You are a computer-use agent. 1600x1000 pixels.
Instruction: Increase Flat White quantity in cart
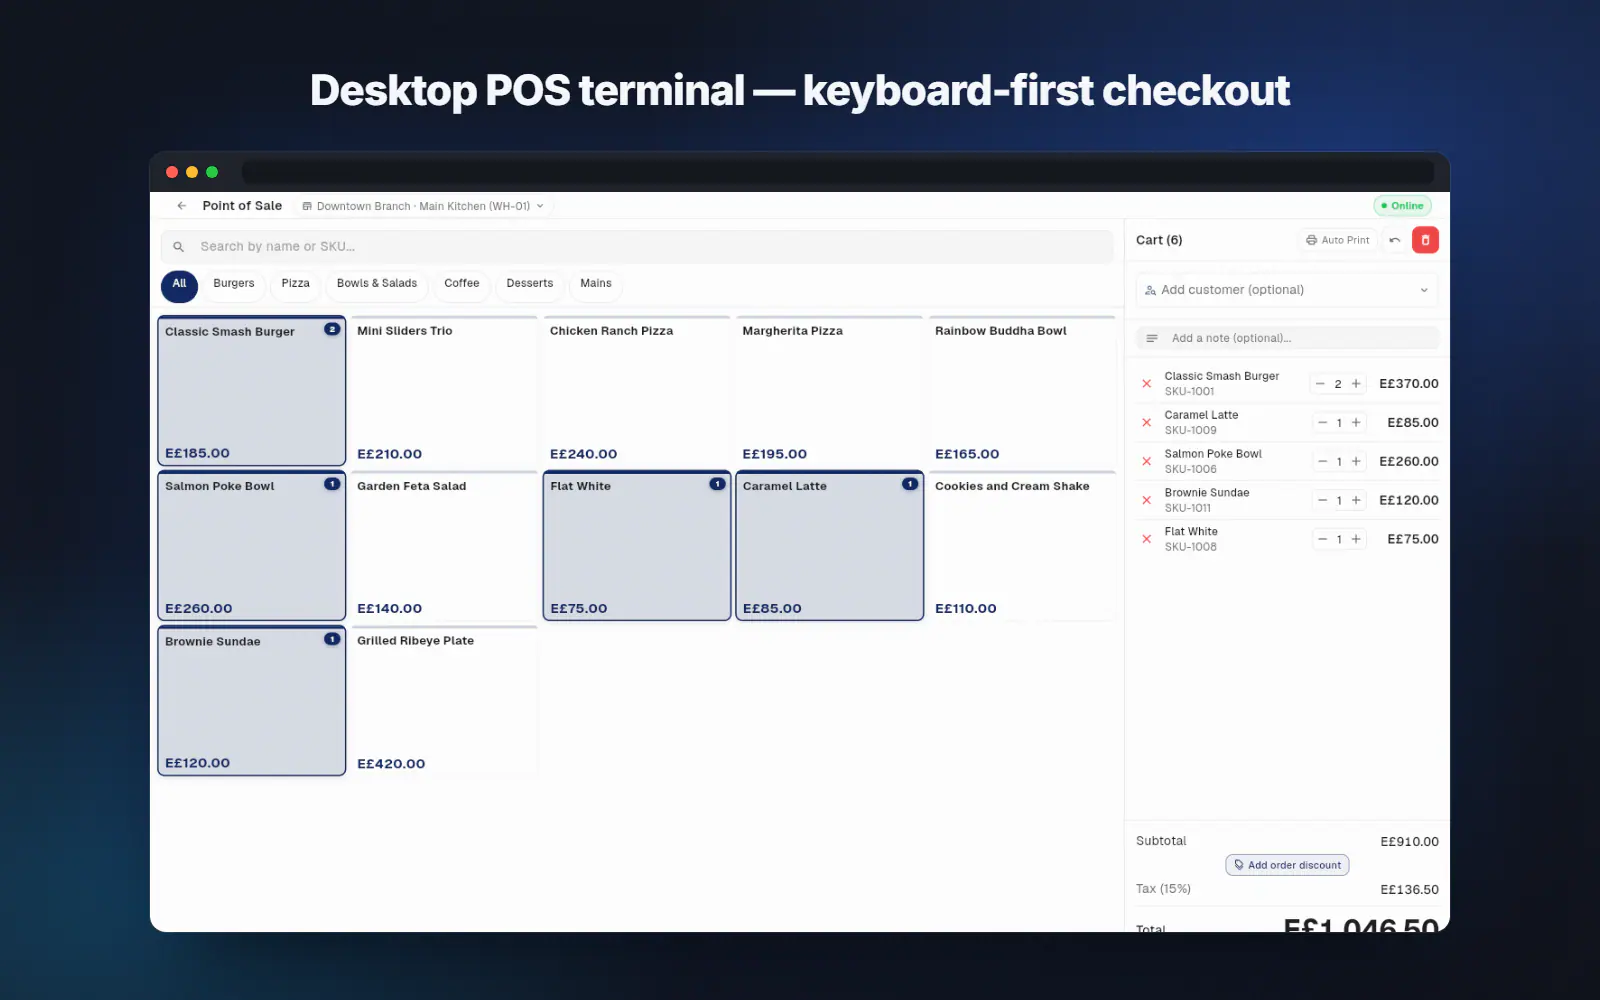tap(1356, 539)
